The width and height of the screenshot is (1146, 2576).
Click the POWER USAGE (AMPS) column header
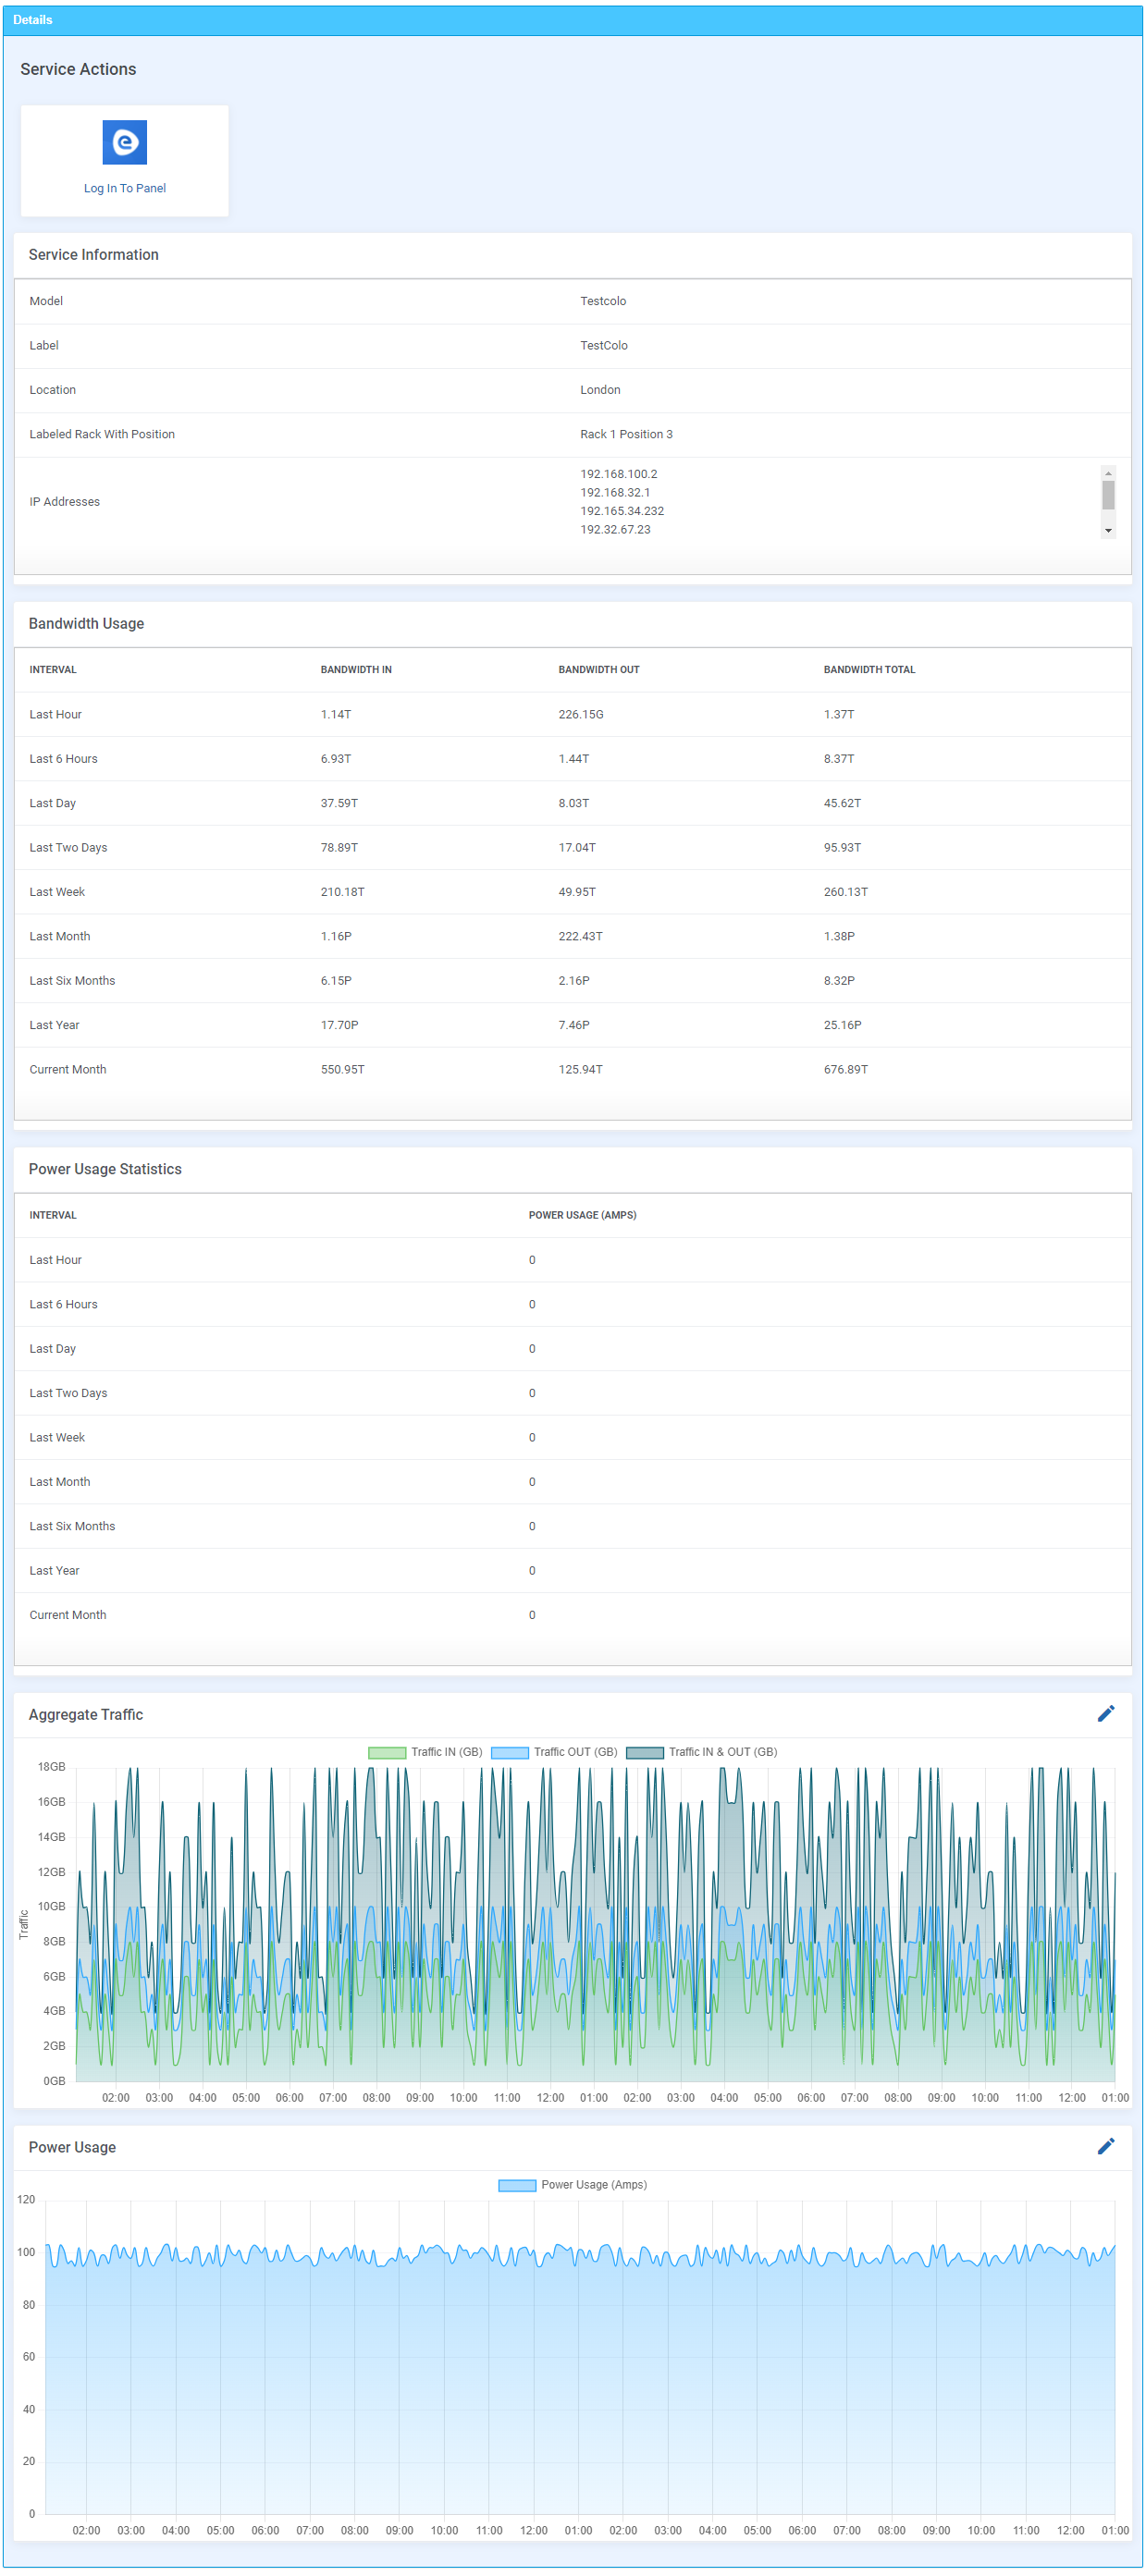[x=582, y=1215]
